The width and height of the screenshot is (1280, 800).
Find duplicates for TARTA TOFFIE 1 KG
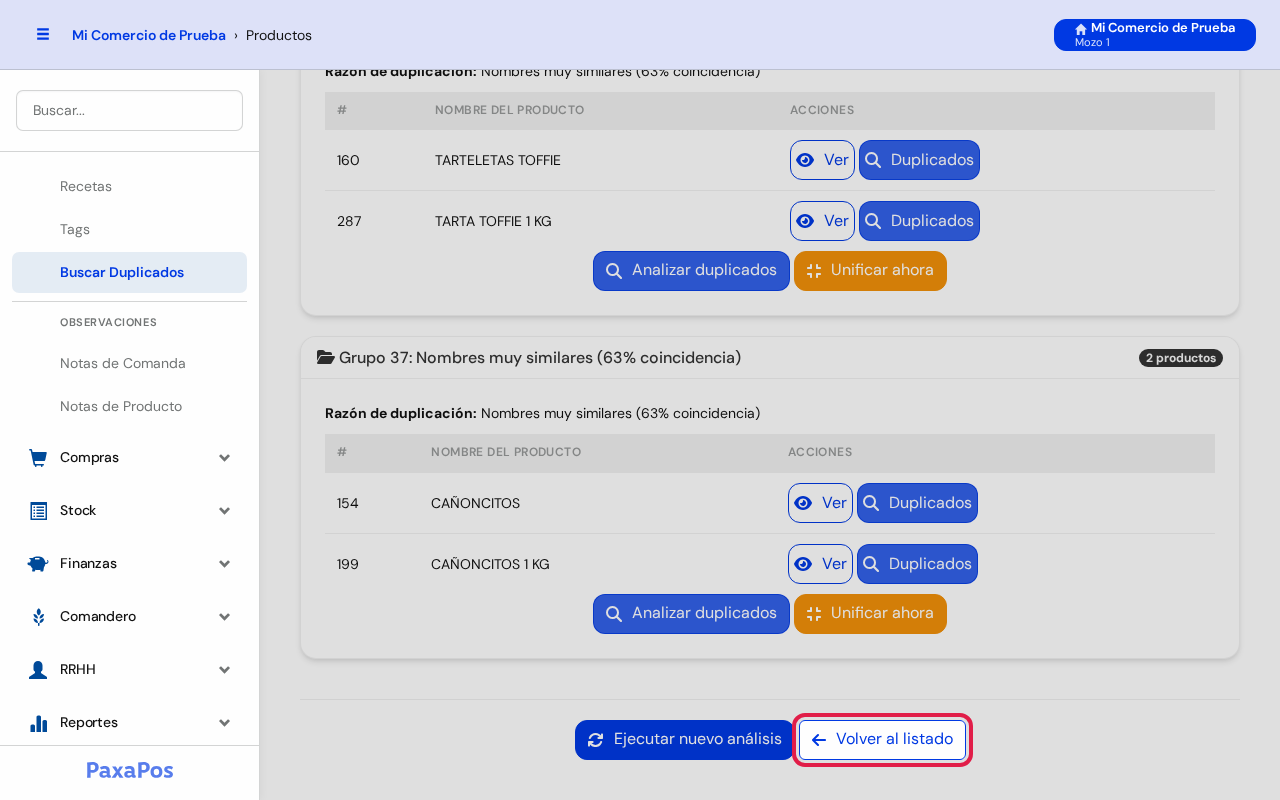coord(919,221)
